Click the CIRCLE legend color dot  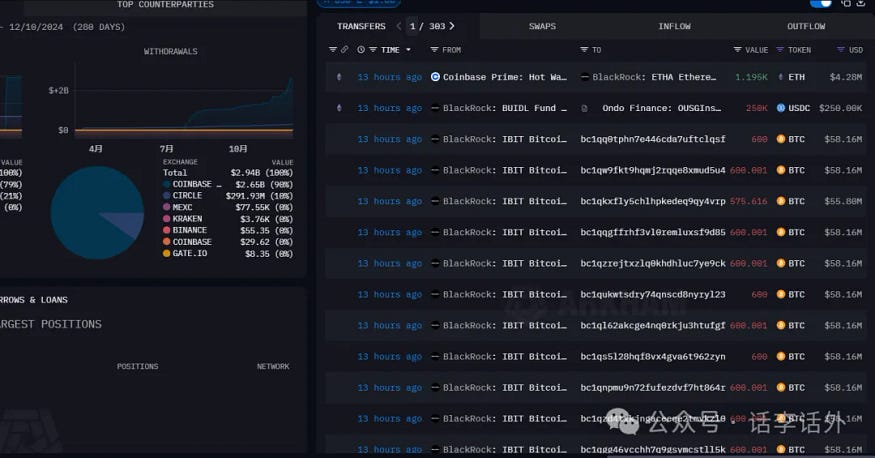pyautogui.click(x=166, y=195)
